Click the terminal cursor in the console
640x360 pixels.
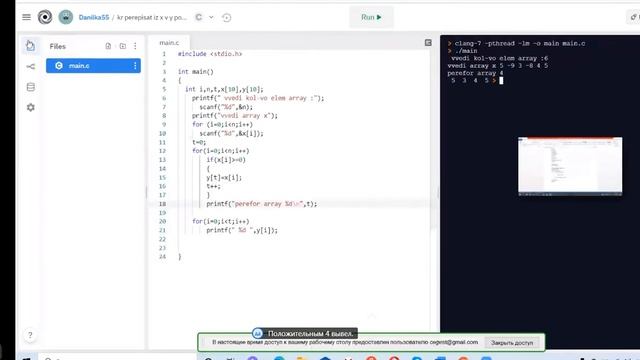click(x=501, y=81)
